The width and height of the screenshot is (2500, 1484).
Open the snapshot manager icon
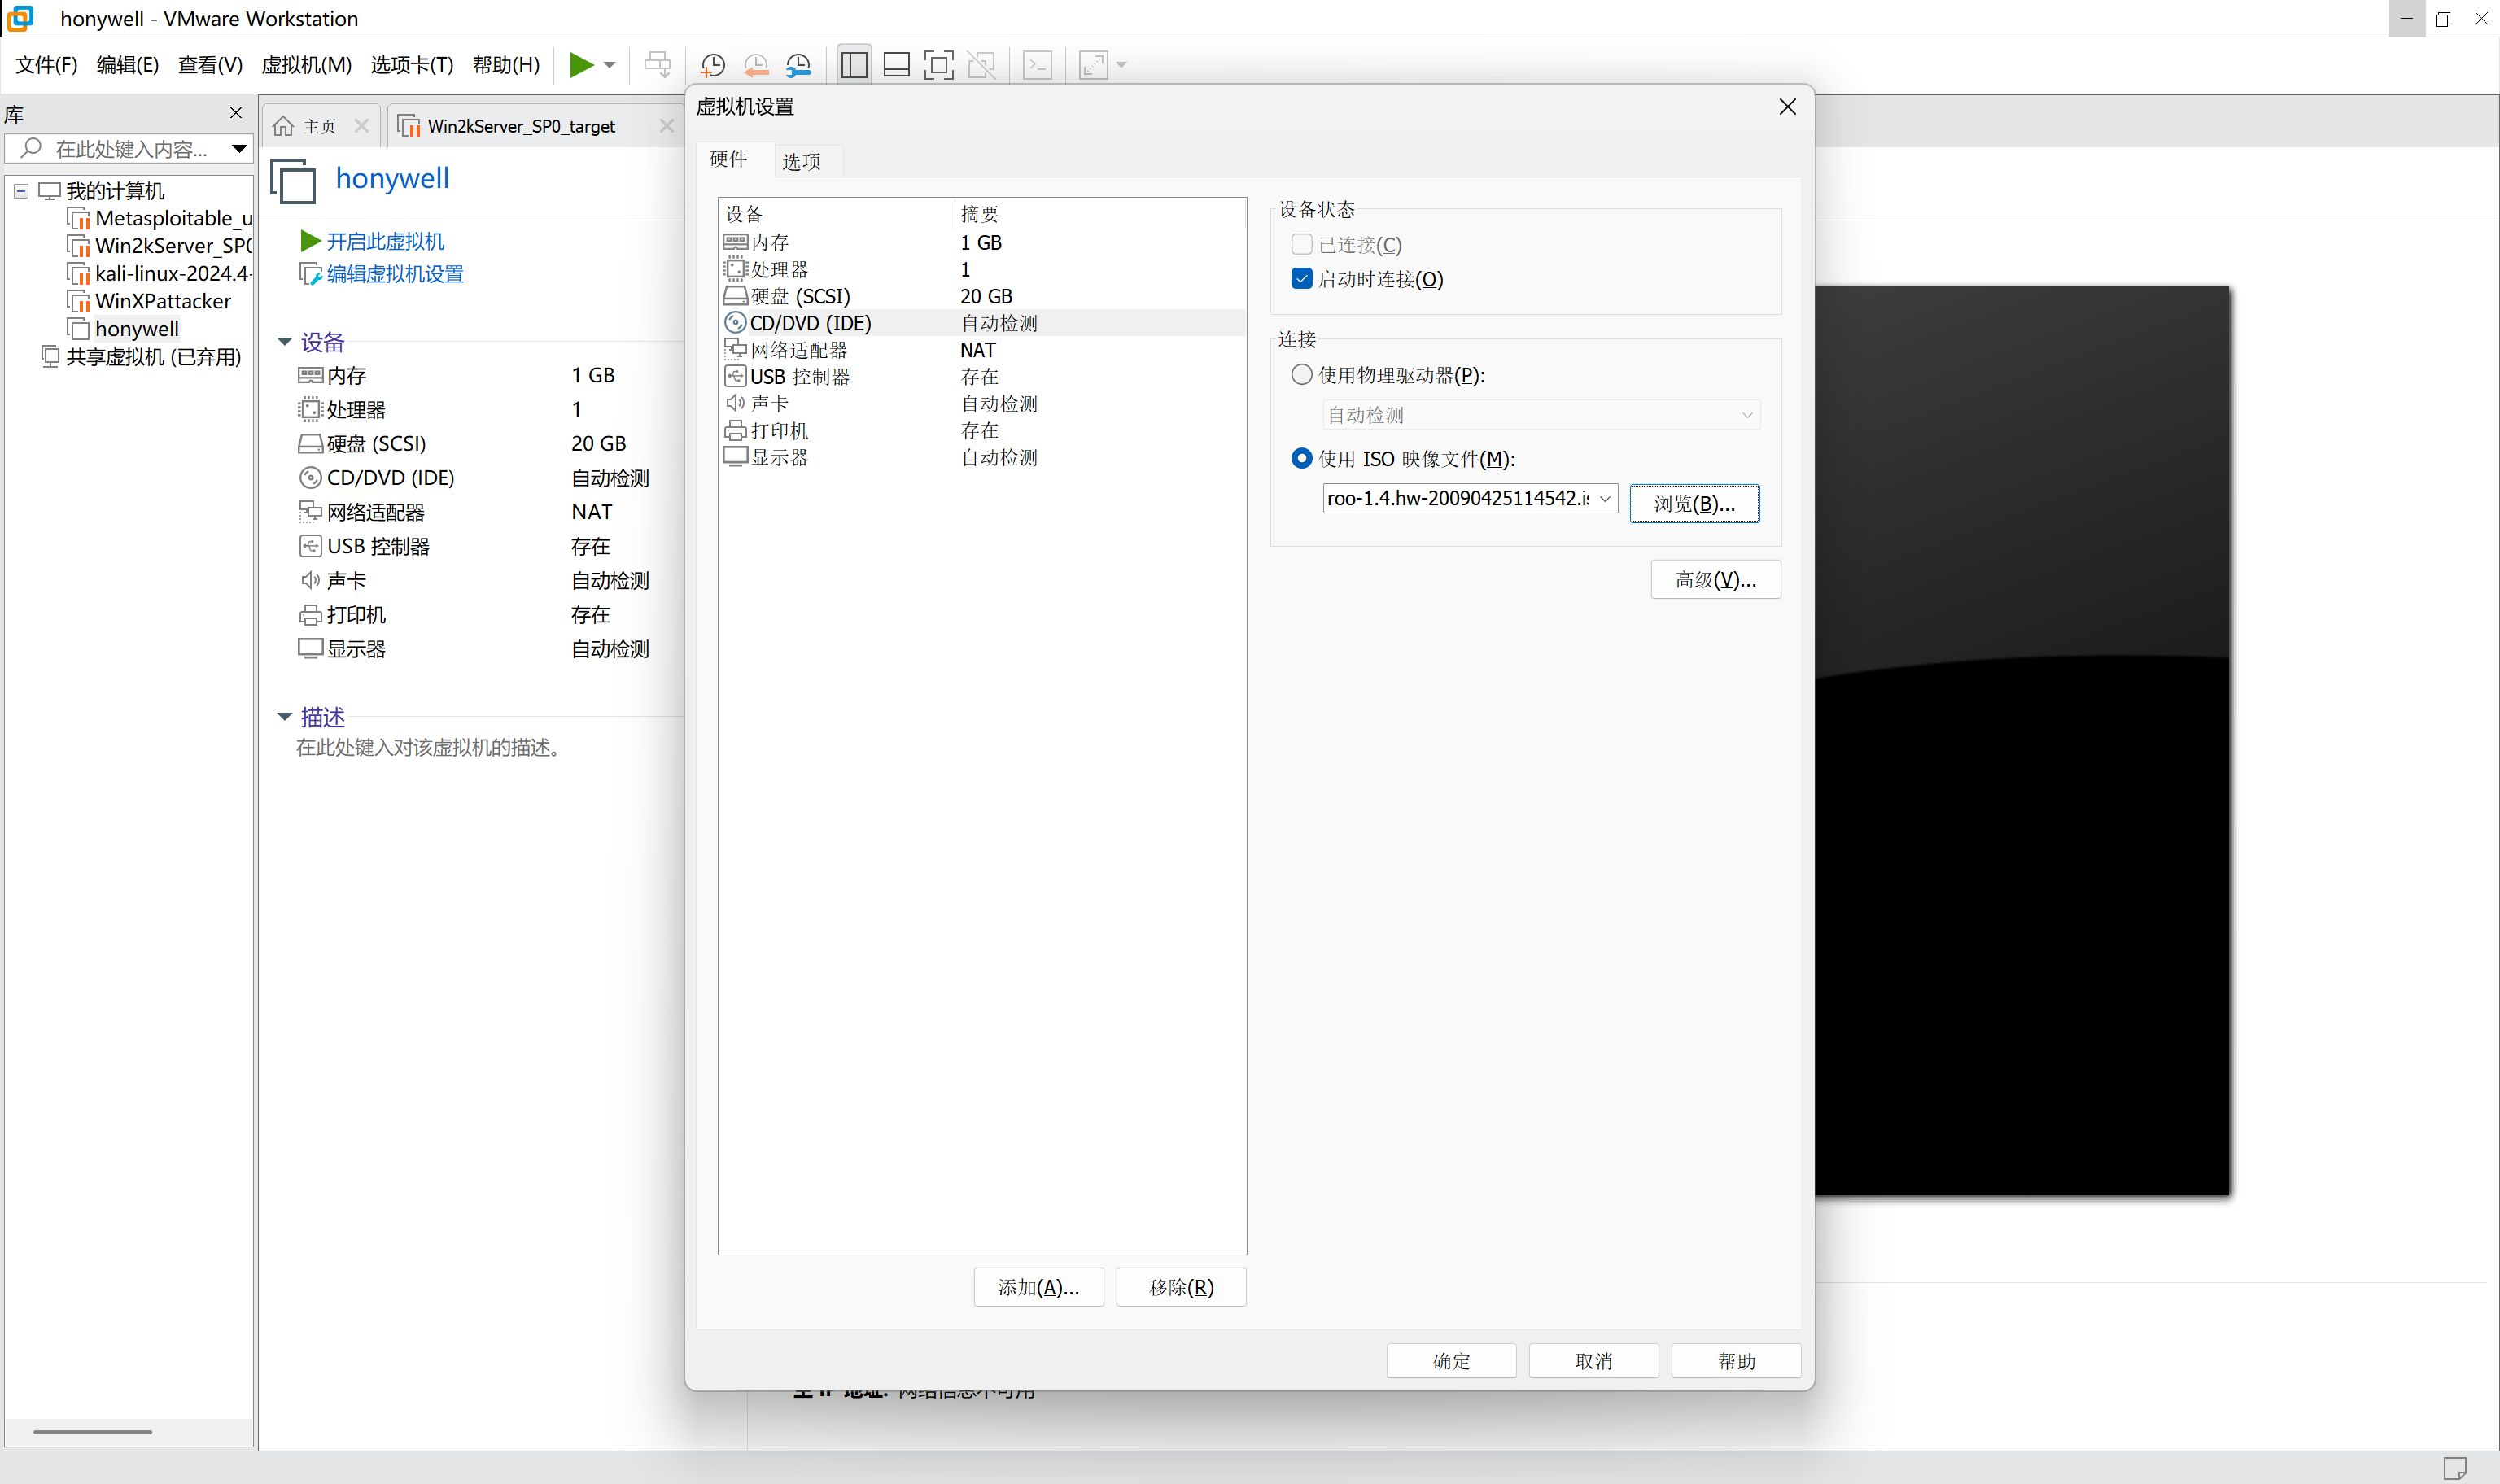[798, 65]
